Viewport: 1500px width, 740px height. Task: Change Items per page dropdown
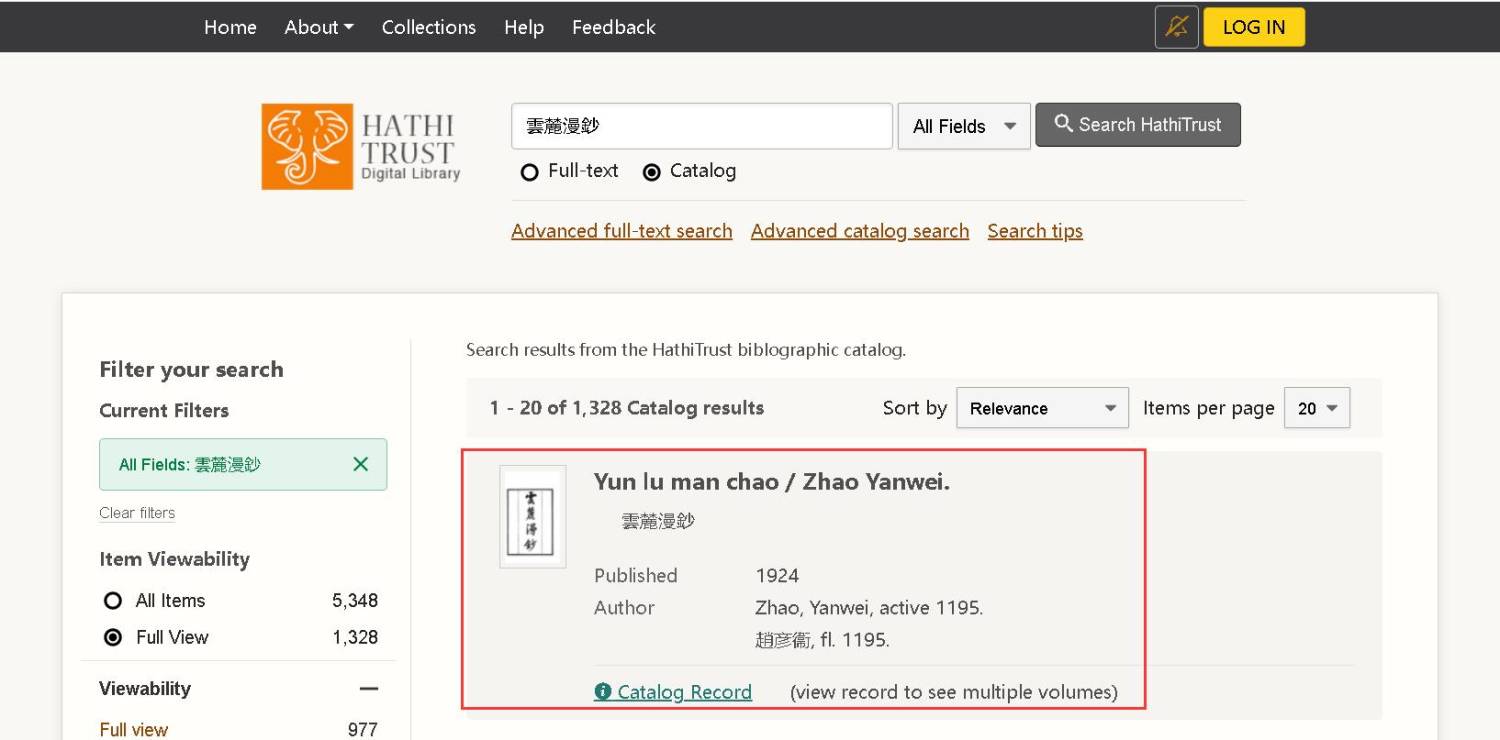(1316, 408)
